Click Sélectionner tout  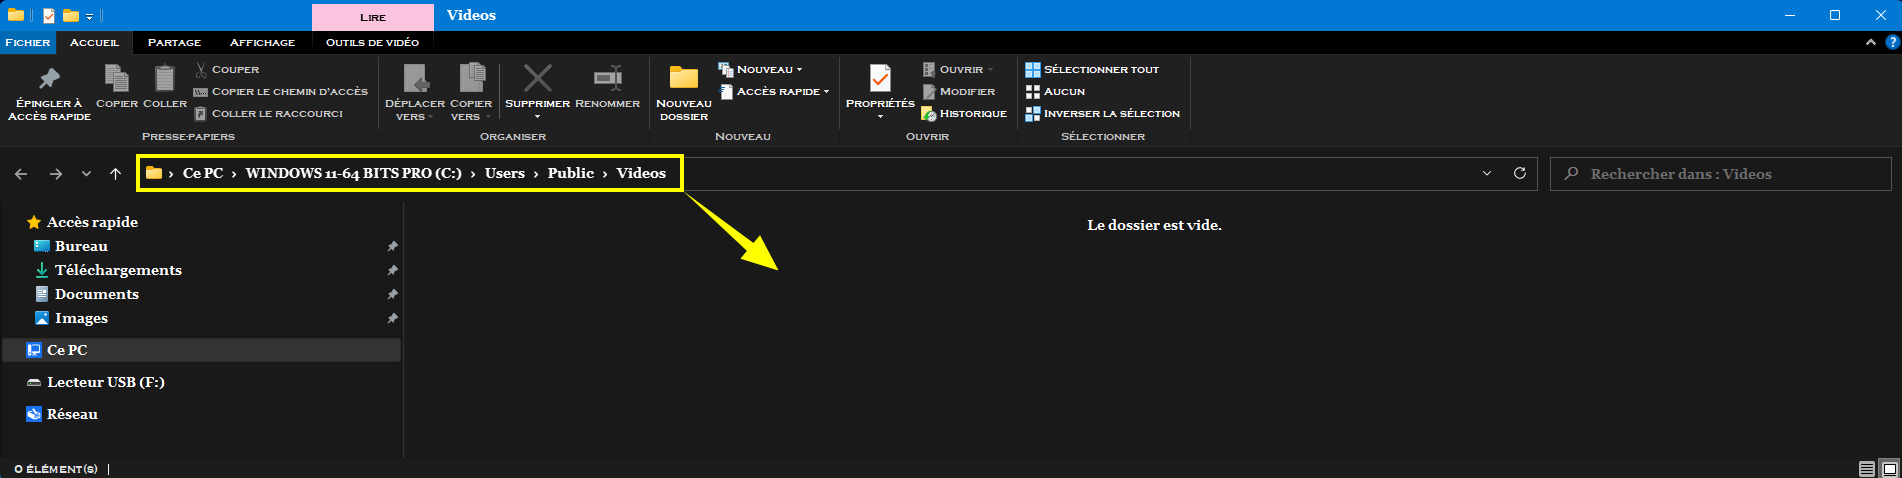tap(1092, 69)
